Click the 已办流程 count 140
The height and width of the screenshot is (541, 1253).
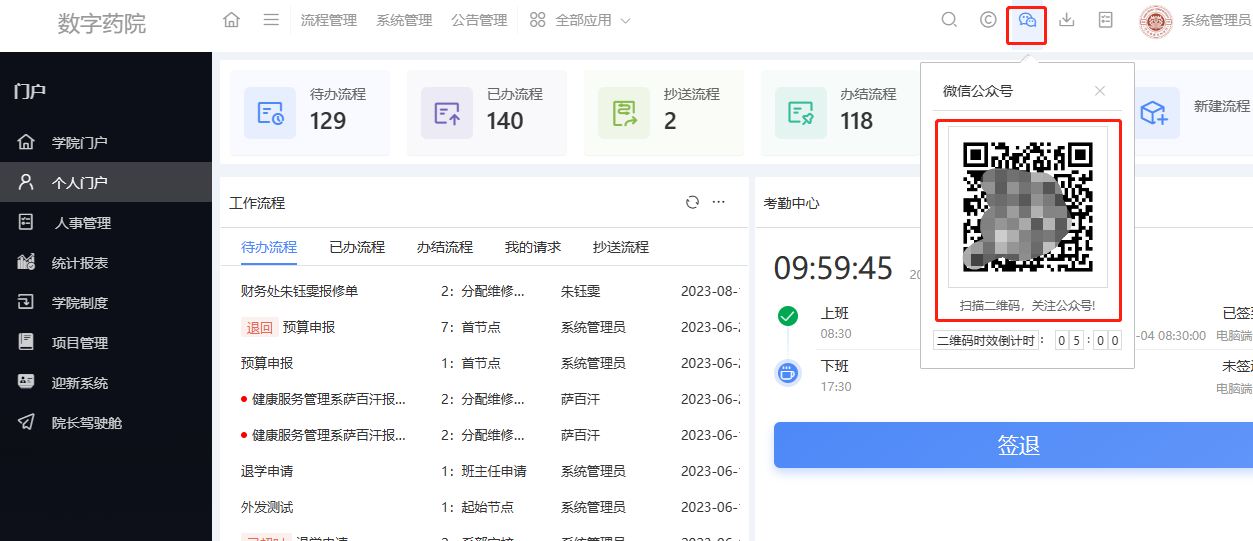tap(505, 121)
